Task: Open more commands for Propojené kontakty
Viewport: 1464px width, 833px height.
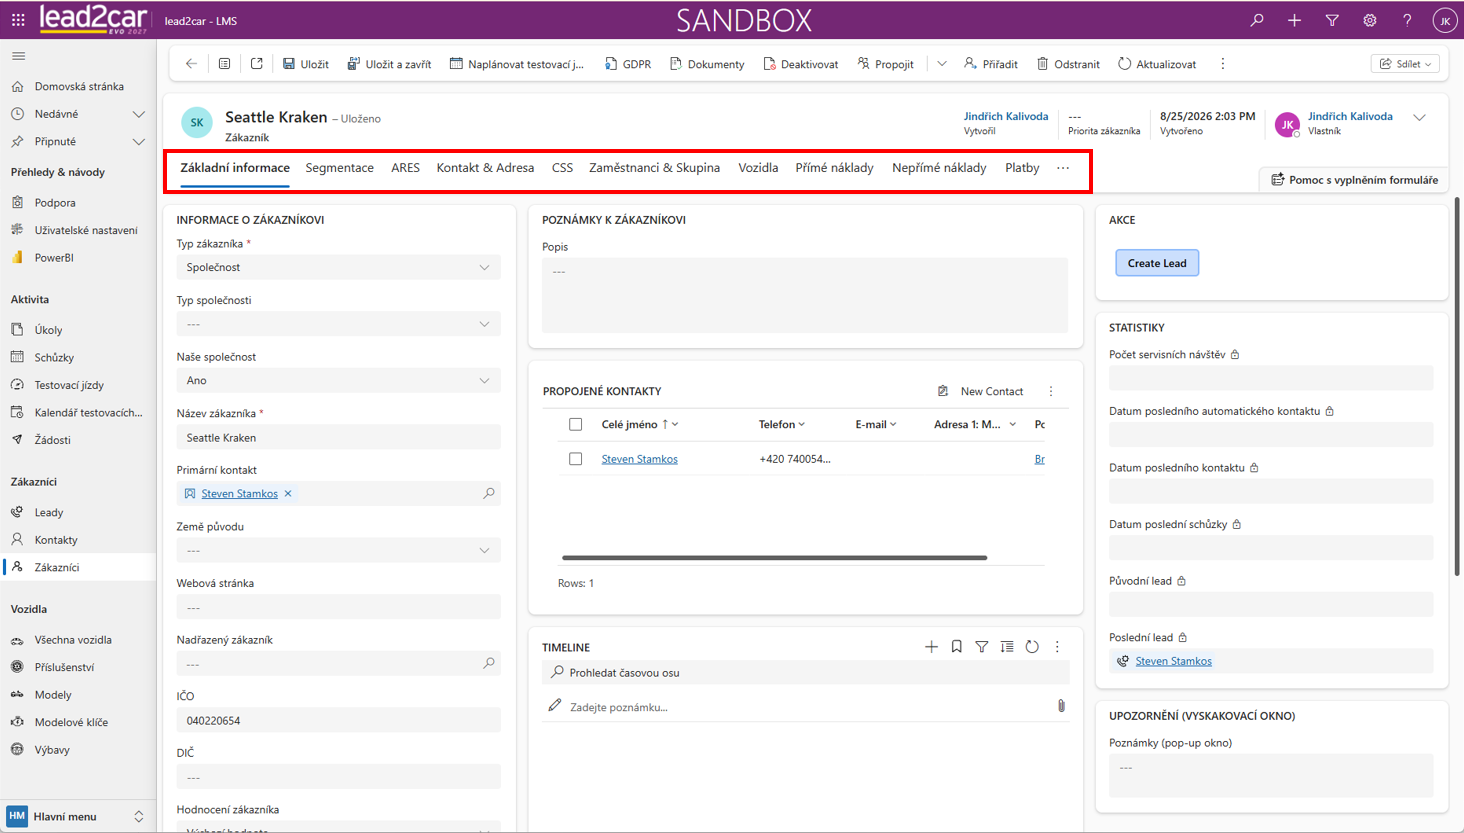Action: coord(1051,391)
